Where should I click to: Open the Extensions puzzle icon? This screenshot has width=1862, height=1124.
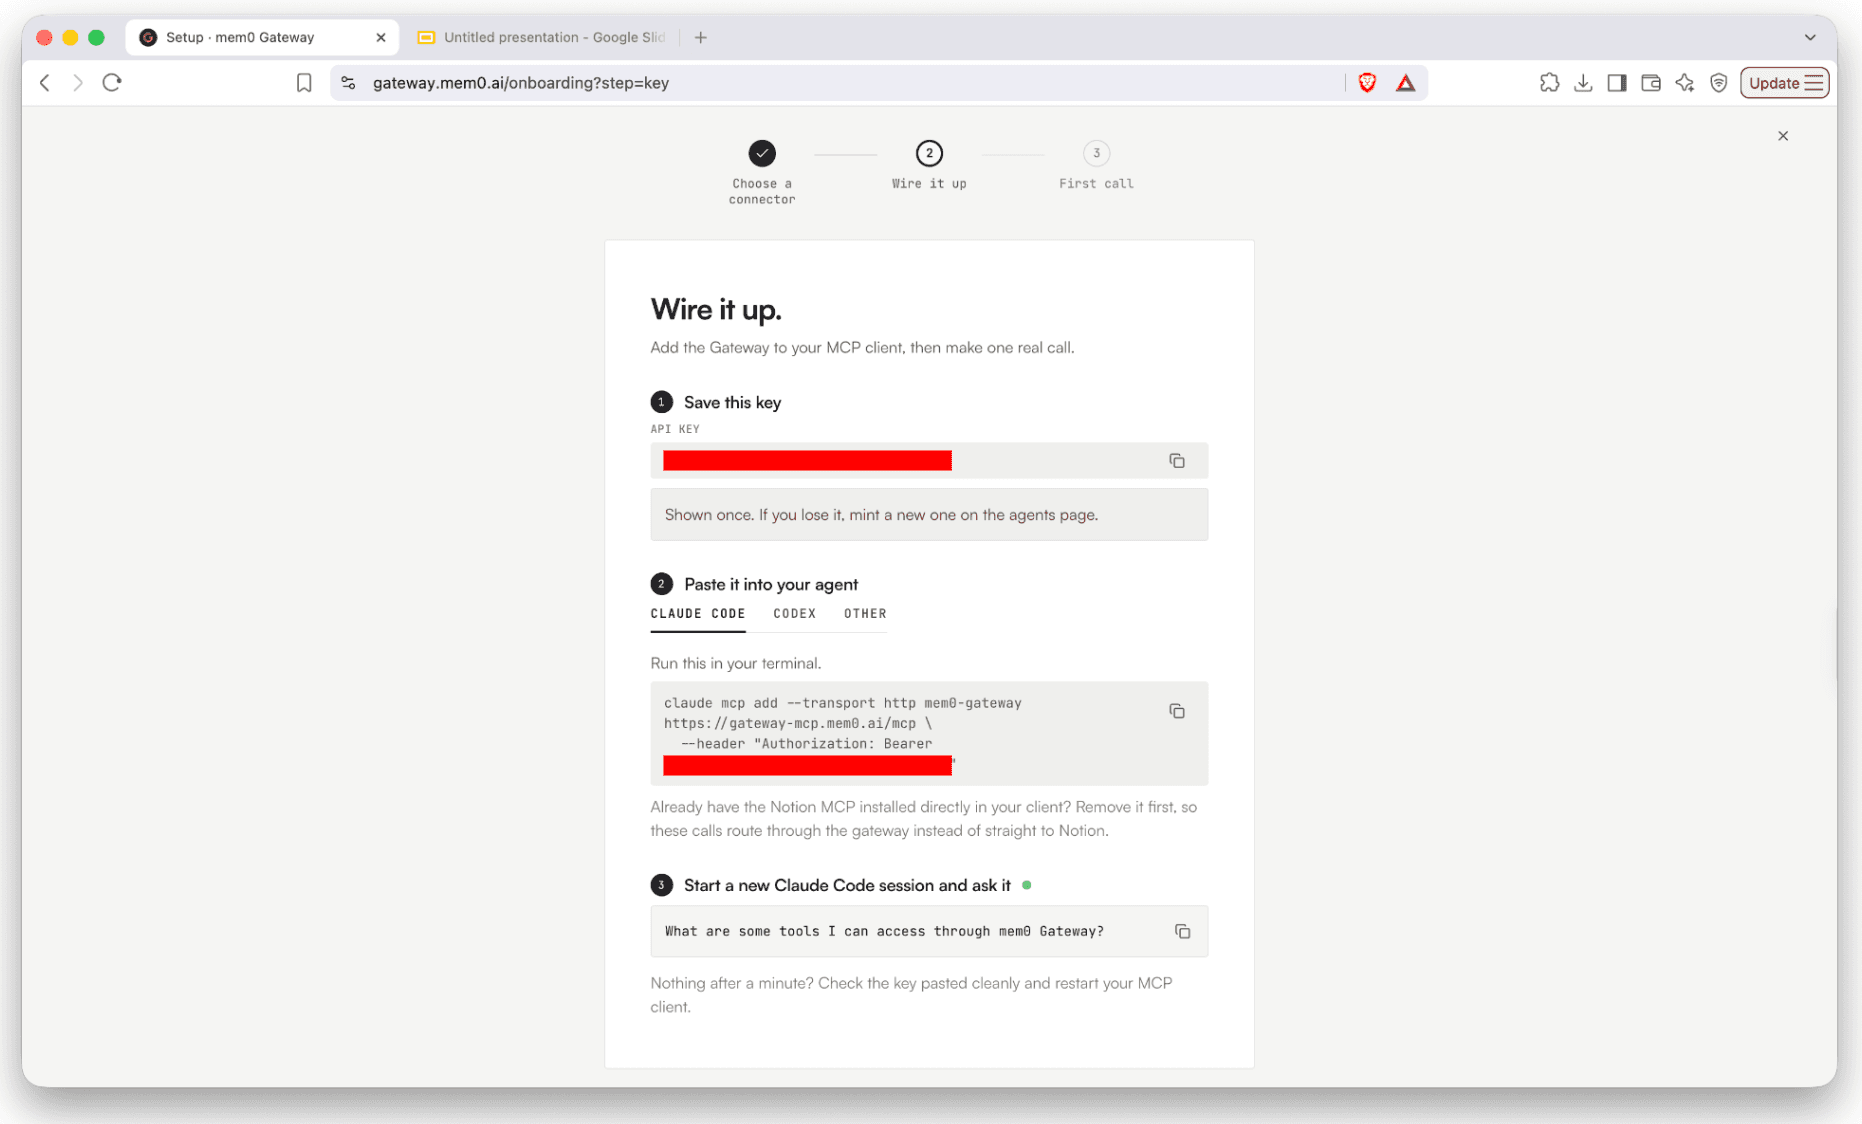click(x=1549, y=83)
